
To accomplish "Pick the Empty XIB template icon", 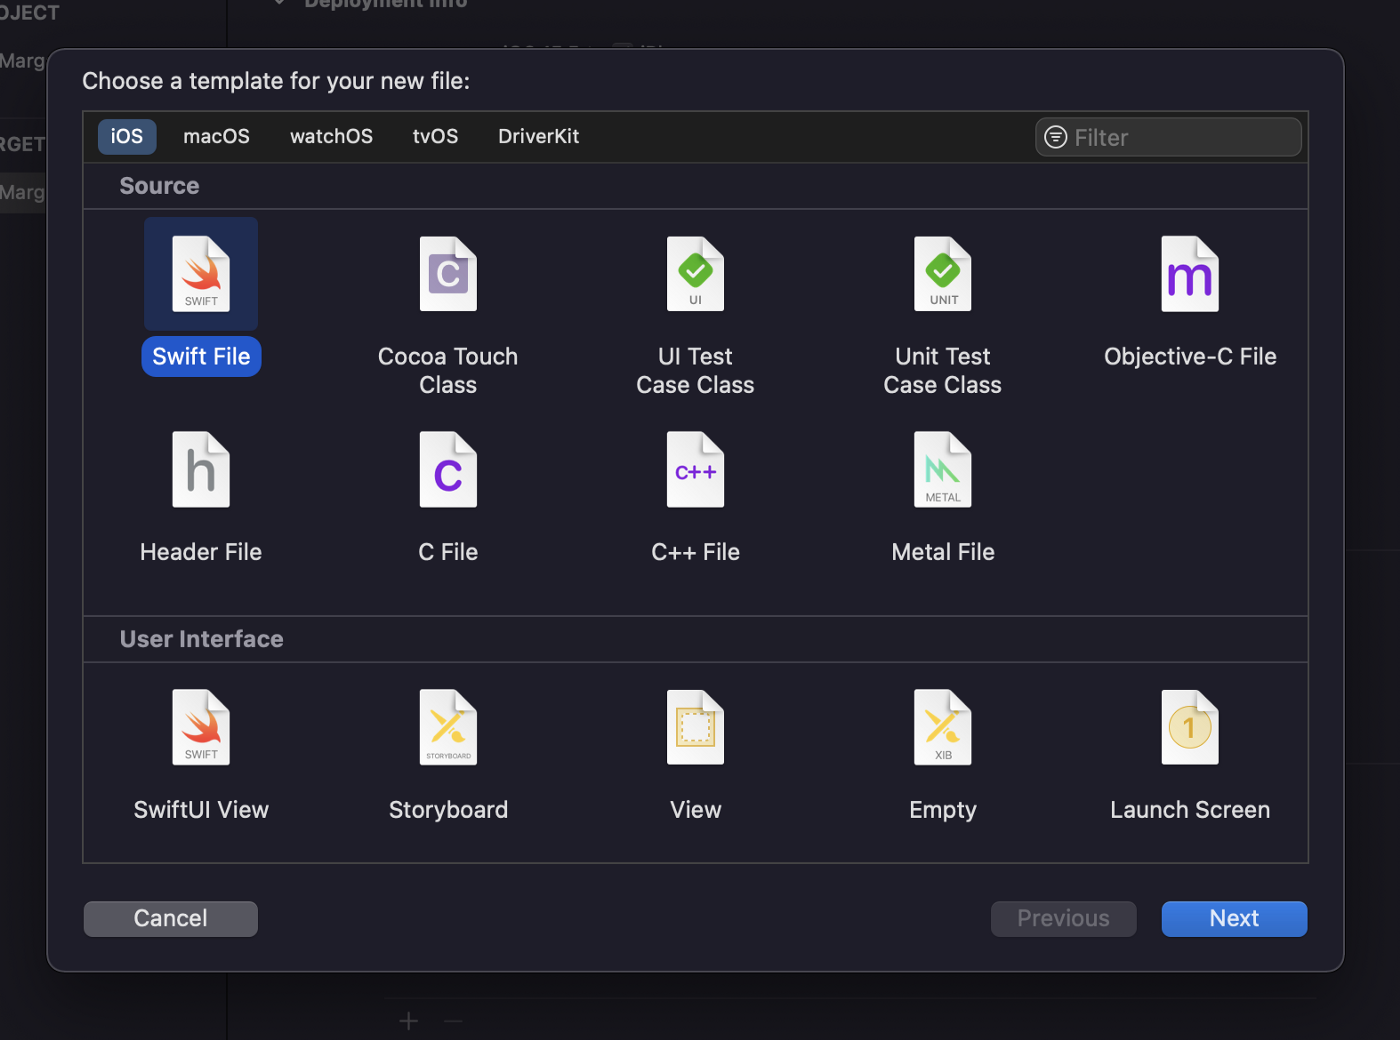I will click(x=943, y=727).
